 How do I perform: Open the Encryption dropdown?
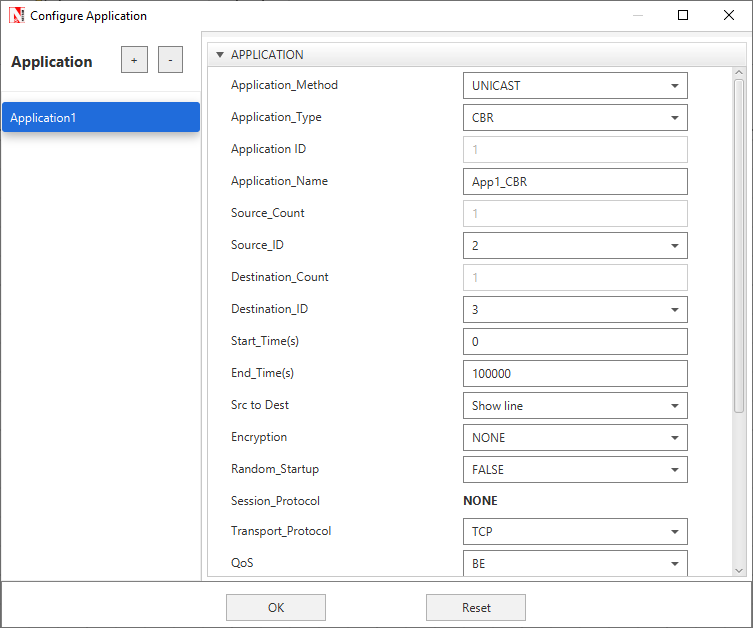[575, 437]
